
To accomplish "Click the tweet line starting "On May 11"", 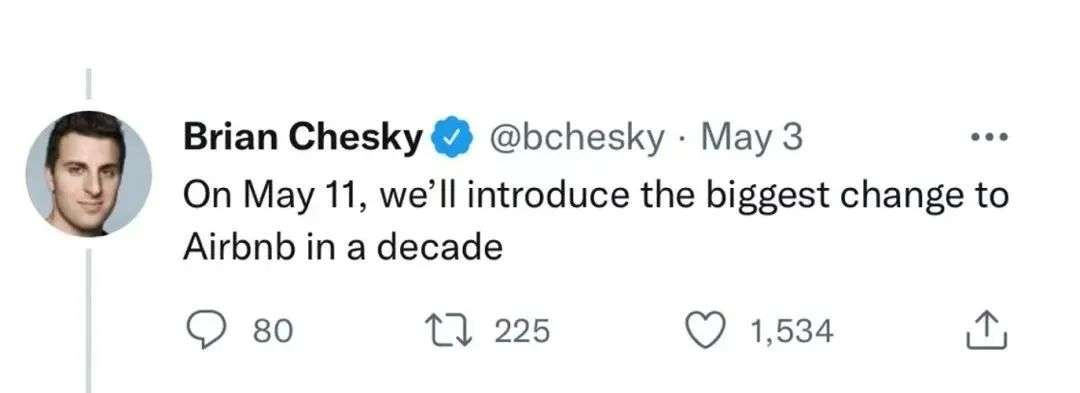I will [x=596, y=195].
